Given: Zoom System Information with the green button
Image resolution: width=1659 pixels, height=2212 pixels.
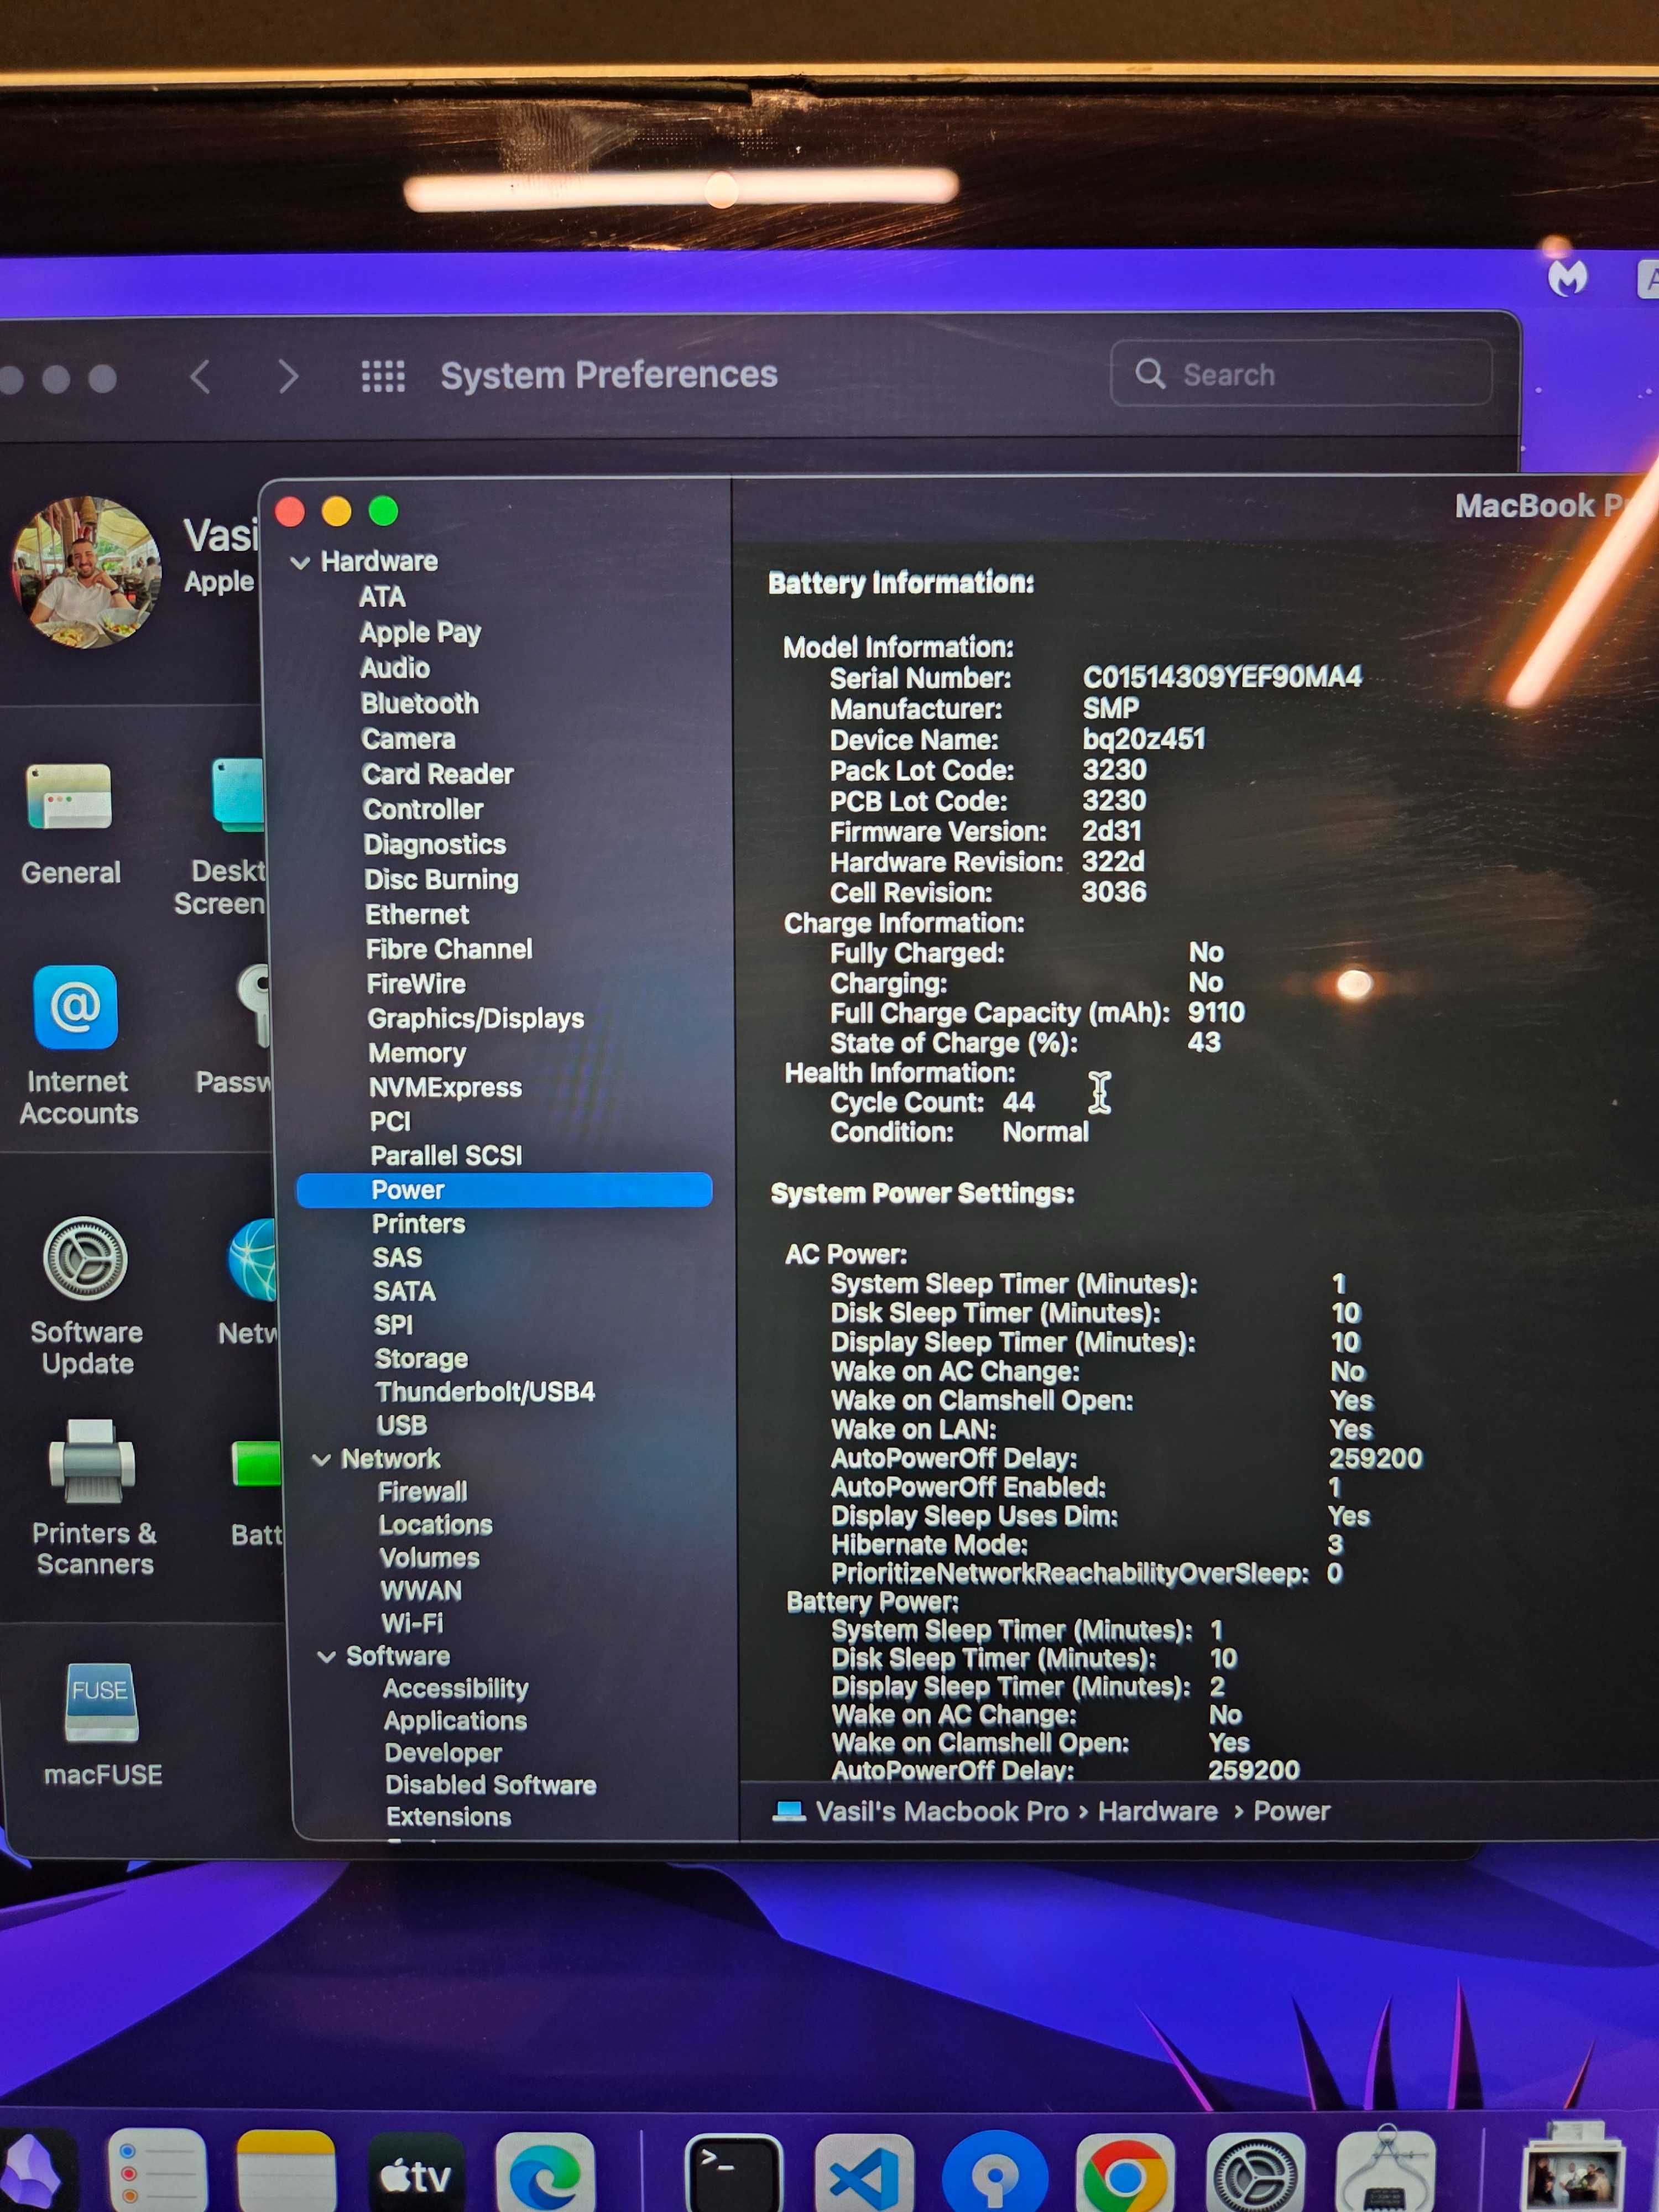Looking at the screenshot, I should pyautogui.click(x=384, y=512).
